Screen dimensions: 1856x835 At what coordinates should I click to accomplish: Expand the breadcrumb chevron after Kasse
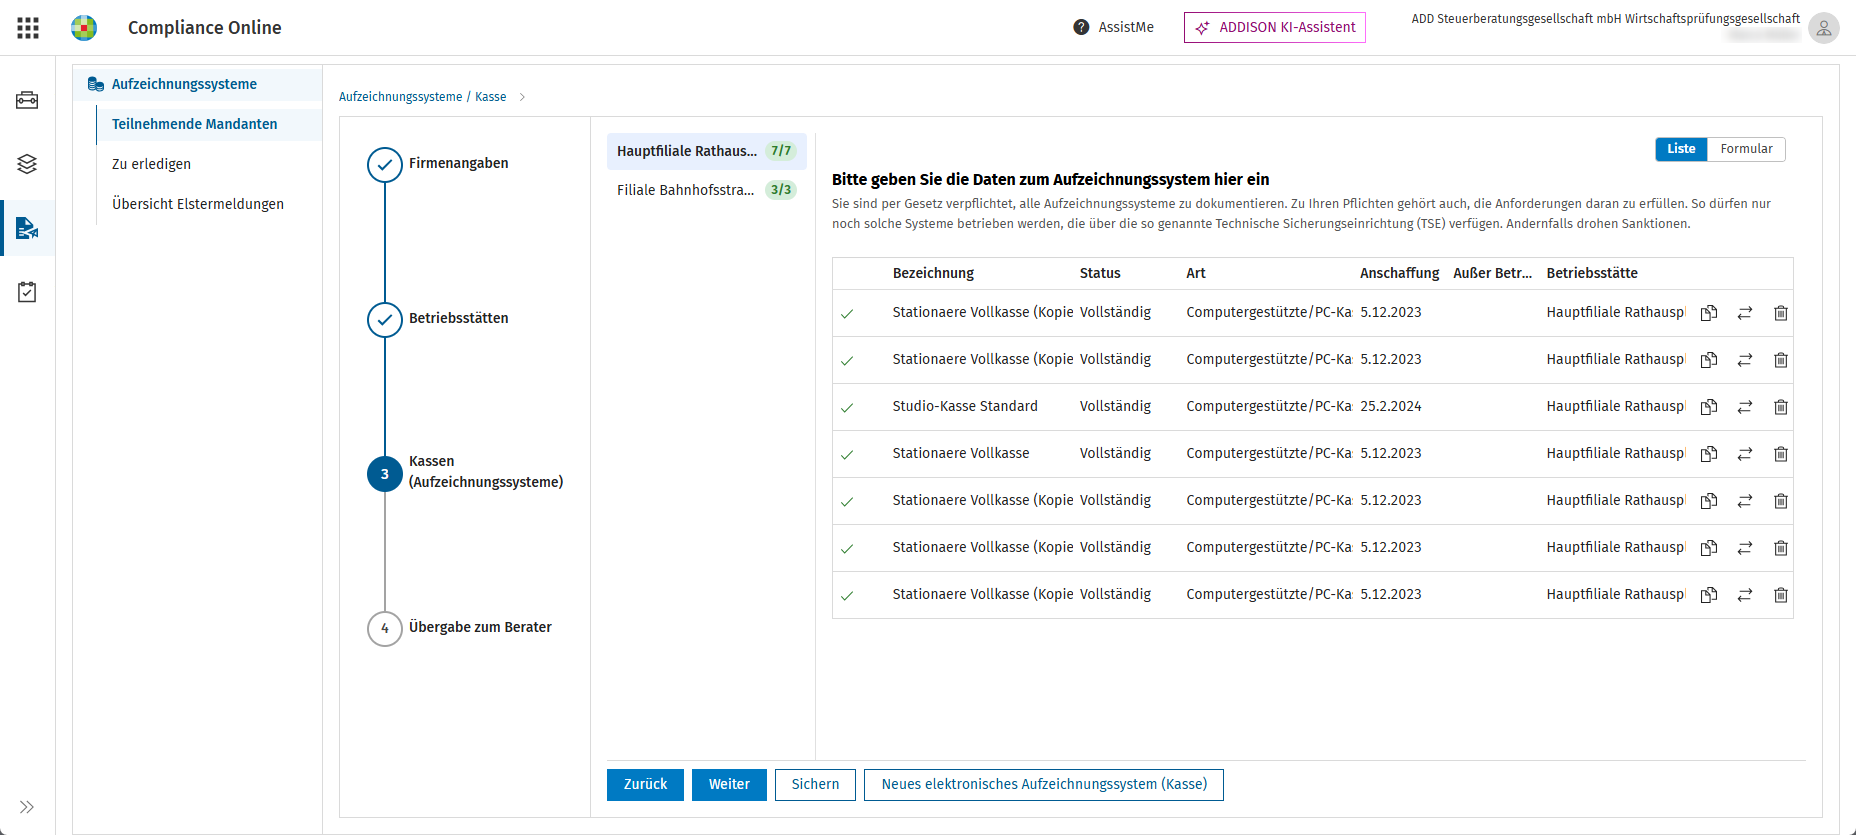tap(522, 97)
